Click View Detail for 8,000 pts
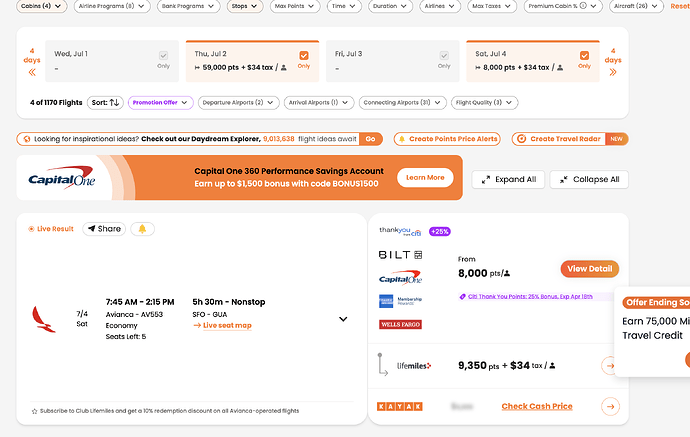 (x=590, y=269)
